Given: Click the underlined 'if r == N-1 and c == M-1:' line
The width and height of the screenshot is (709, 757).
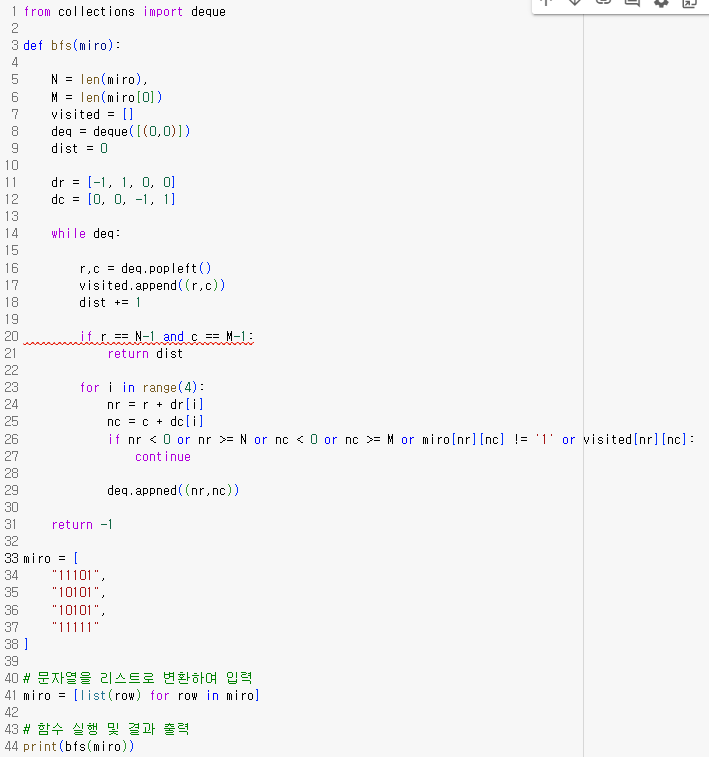Looking at the screenshot, I should point(167,336).
